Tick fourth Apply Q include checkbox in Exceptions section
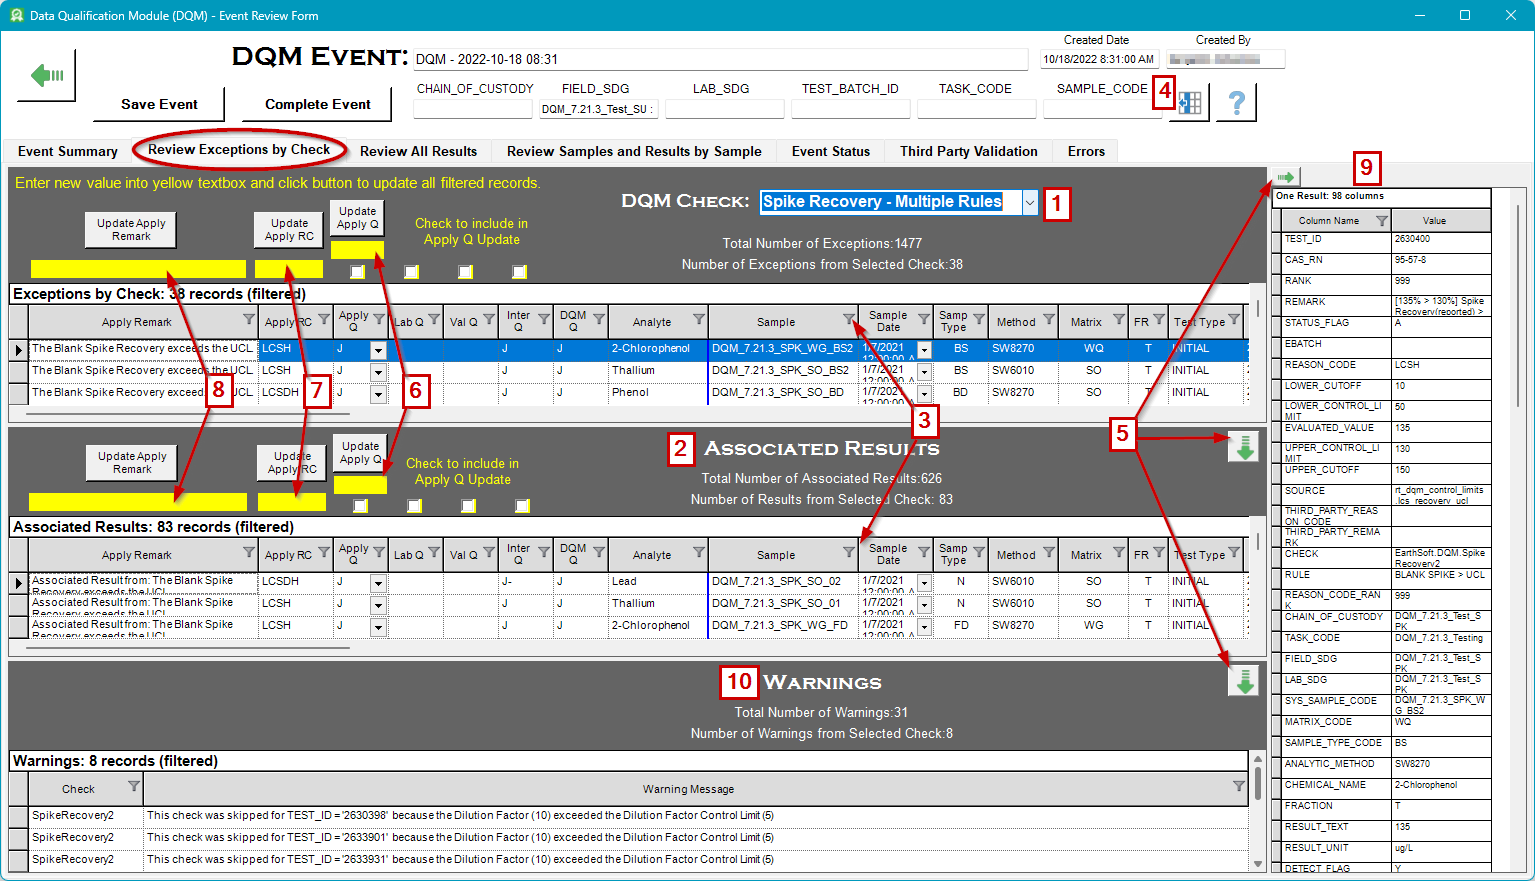1535x881 pixels. (x=519, y=272)
